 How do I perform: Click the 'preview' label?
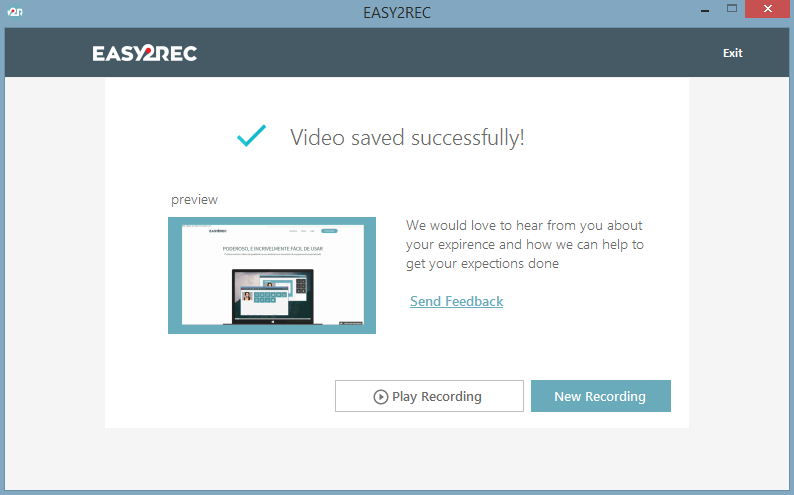194,200
